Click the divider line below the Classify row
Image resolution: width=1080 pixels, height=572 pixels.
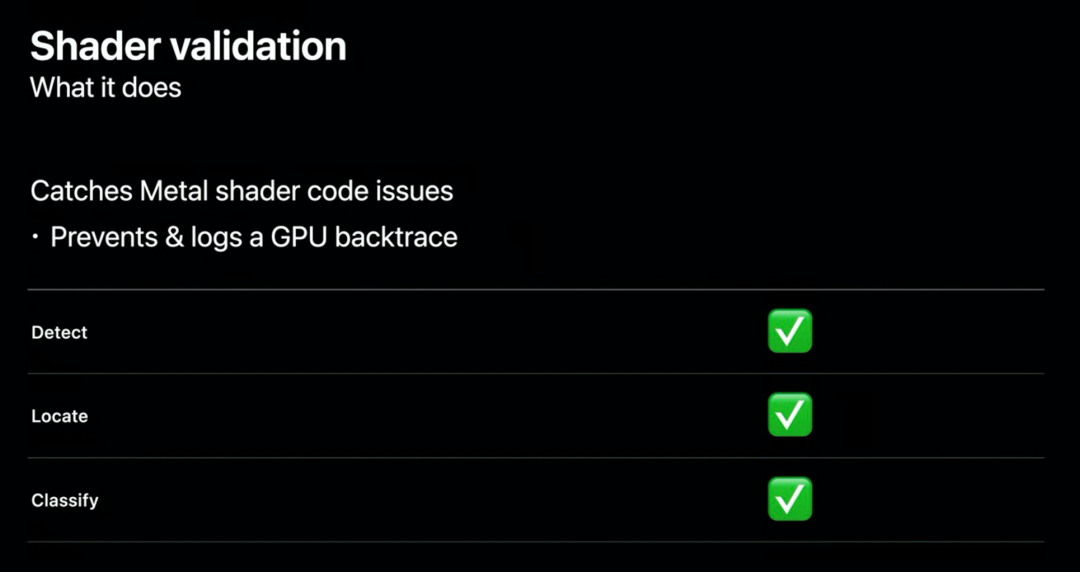point(536,542)
